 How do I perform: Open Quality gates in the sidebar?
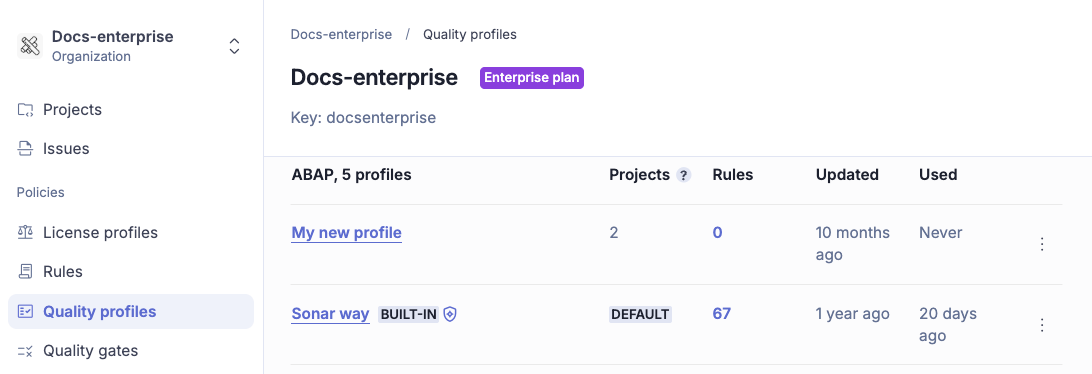pos(91,350)
